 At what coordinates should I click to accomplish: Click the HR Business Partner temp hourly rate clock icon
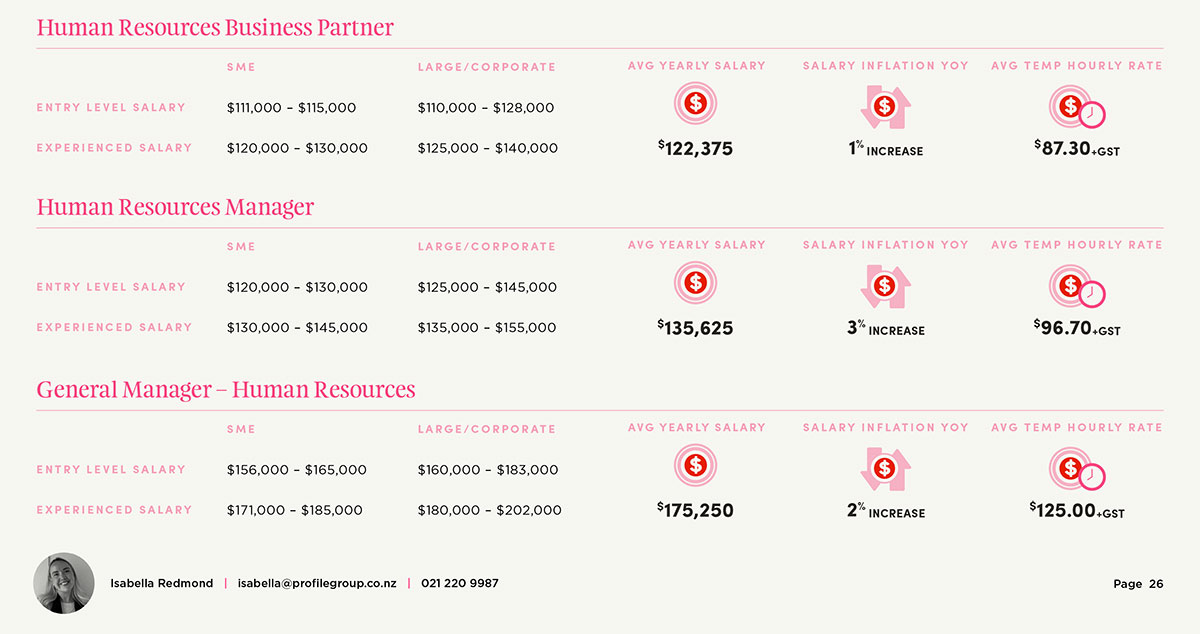coord(1076,106)
